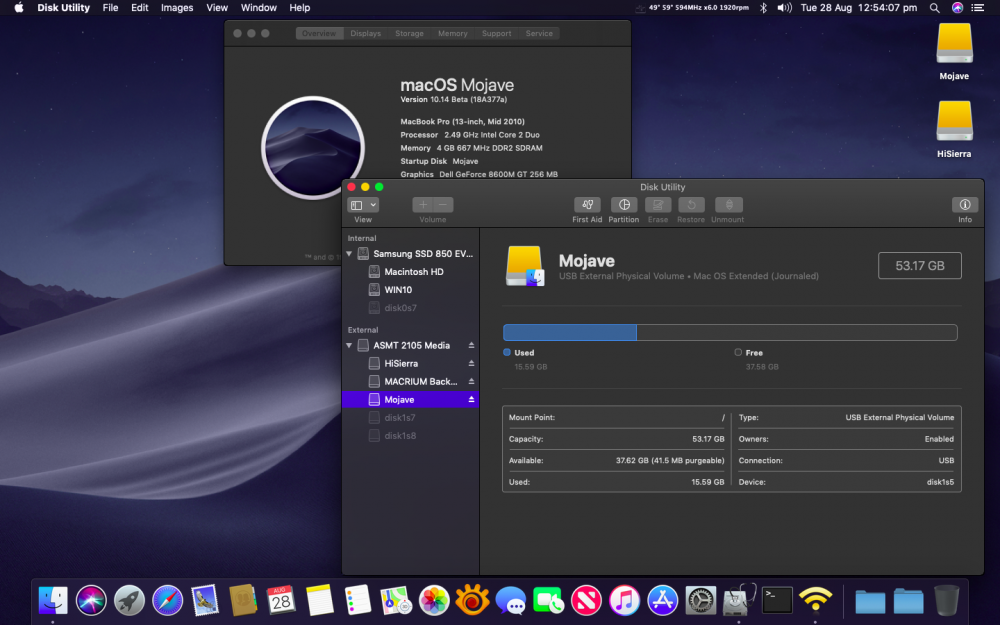The image size is (1000, 625).
Task: Click the large Mojave volume icon
Action: coord(525,266)
